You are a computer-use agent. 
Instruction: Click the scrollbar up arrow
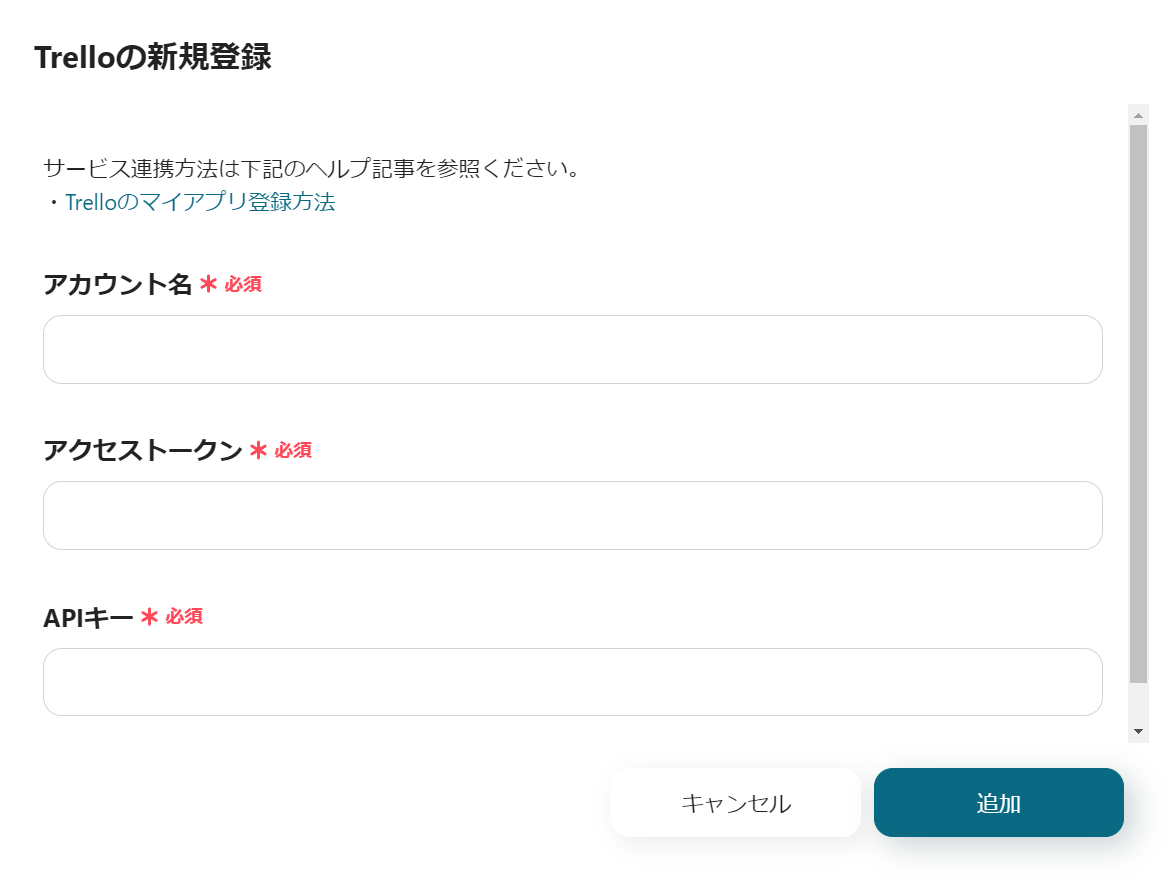click(1138, 115)
